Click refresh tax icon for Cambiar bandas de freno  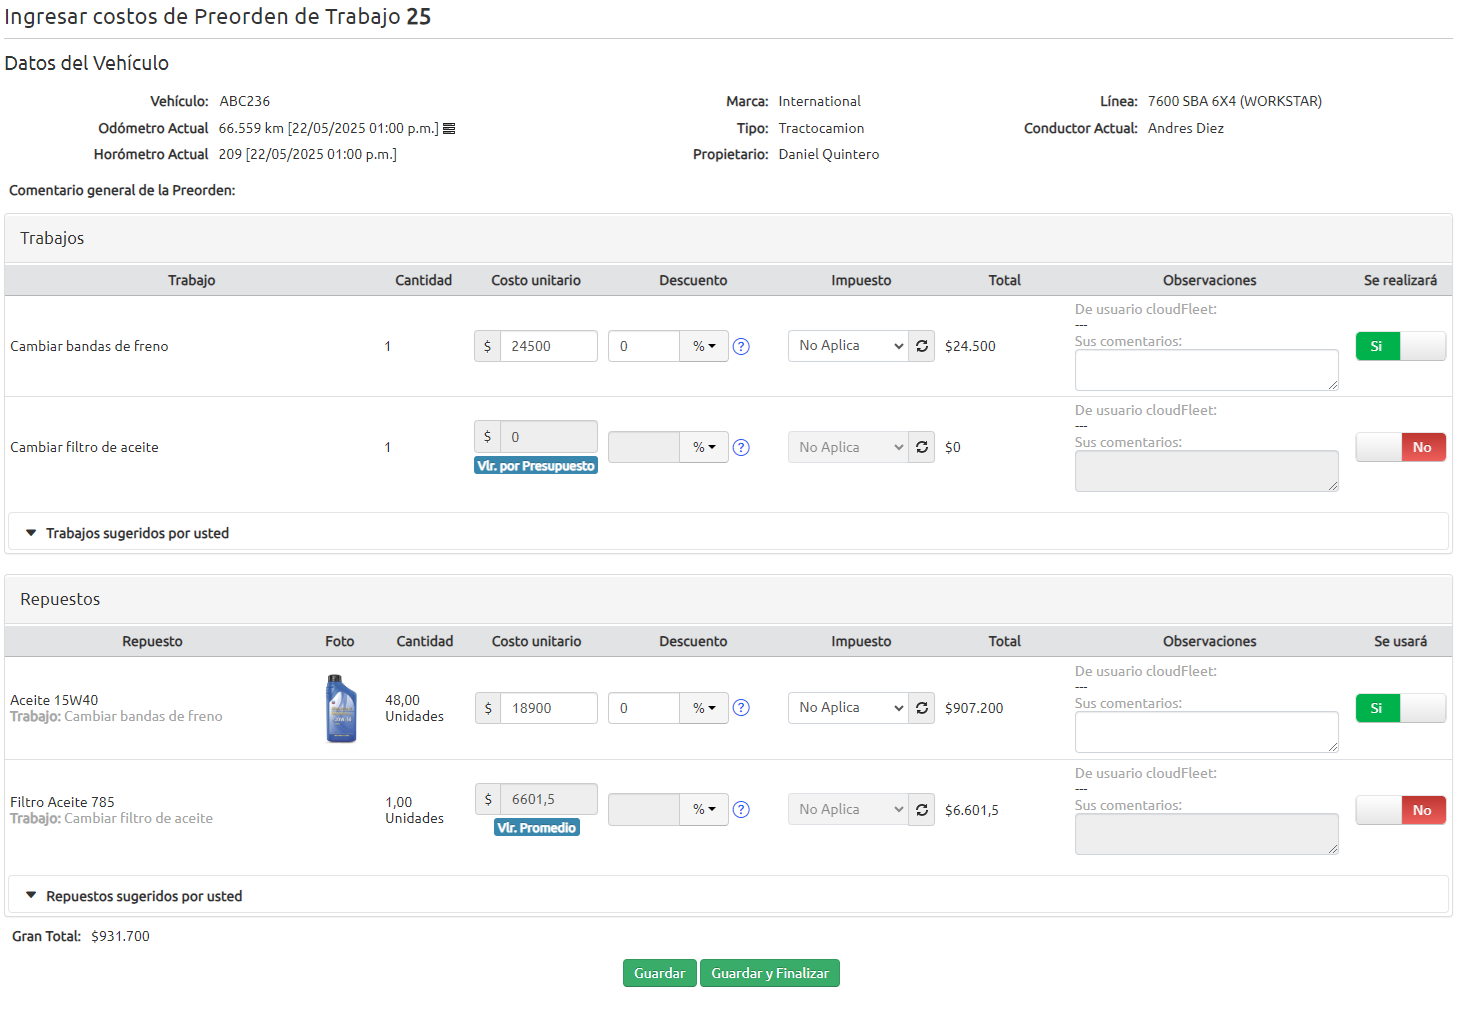tap(922, 346)
